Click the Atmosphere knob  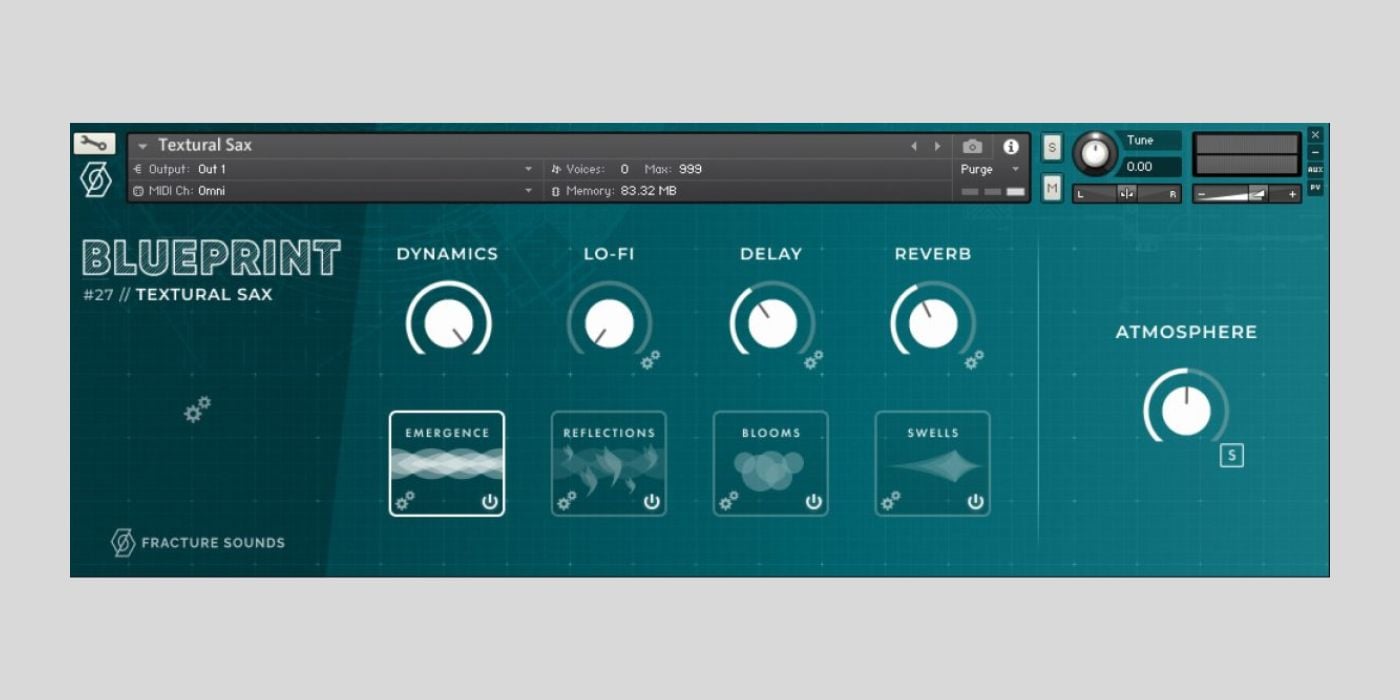pyautogui.click(x=1186, y=410)
